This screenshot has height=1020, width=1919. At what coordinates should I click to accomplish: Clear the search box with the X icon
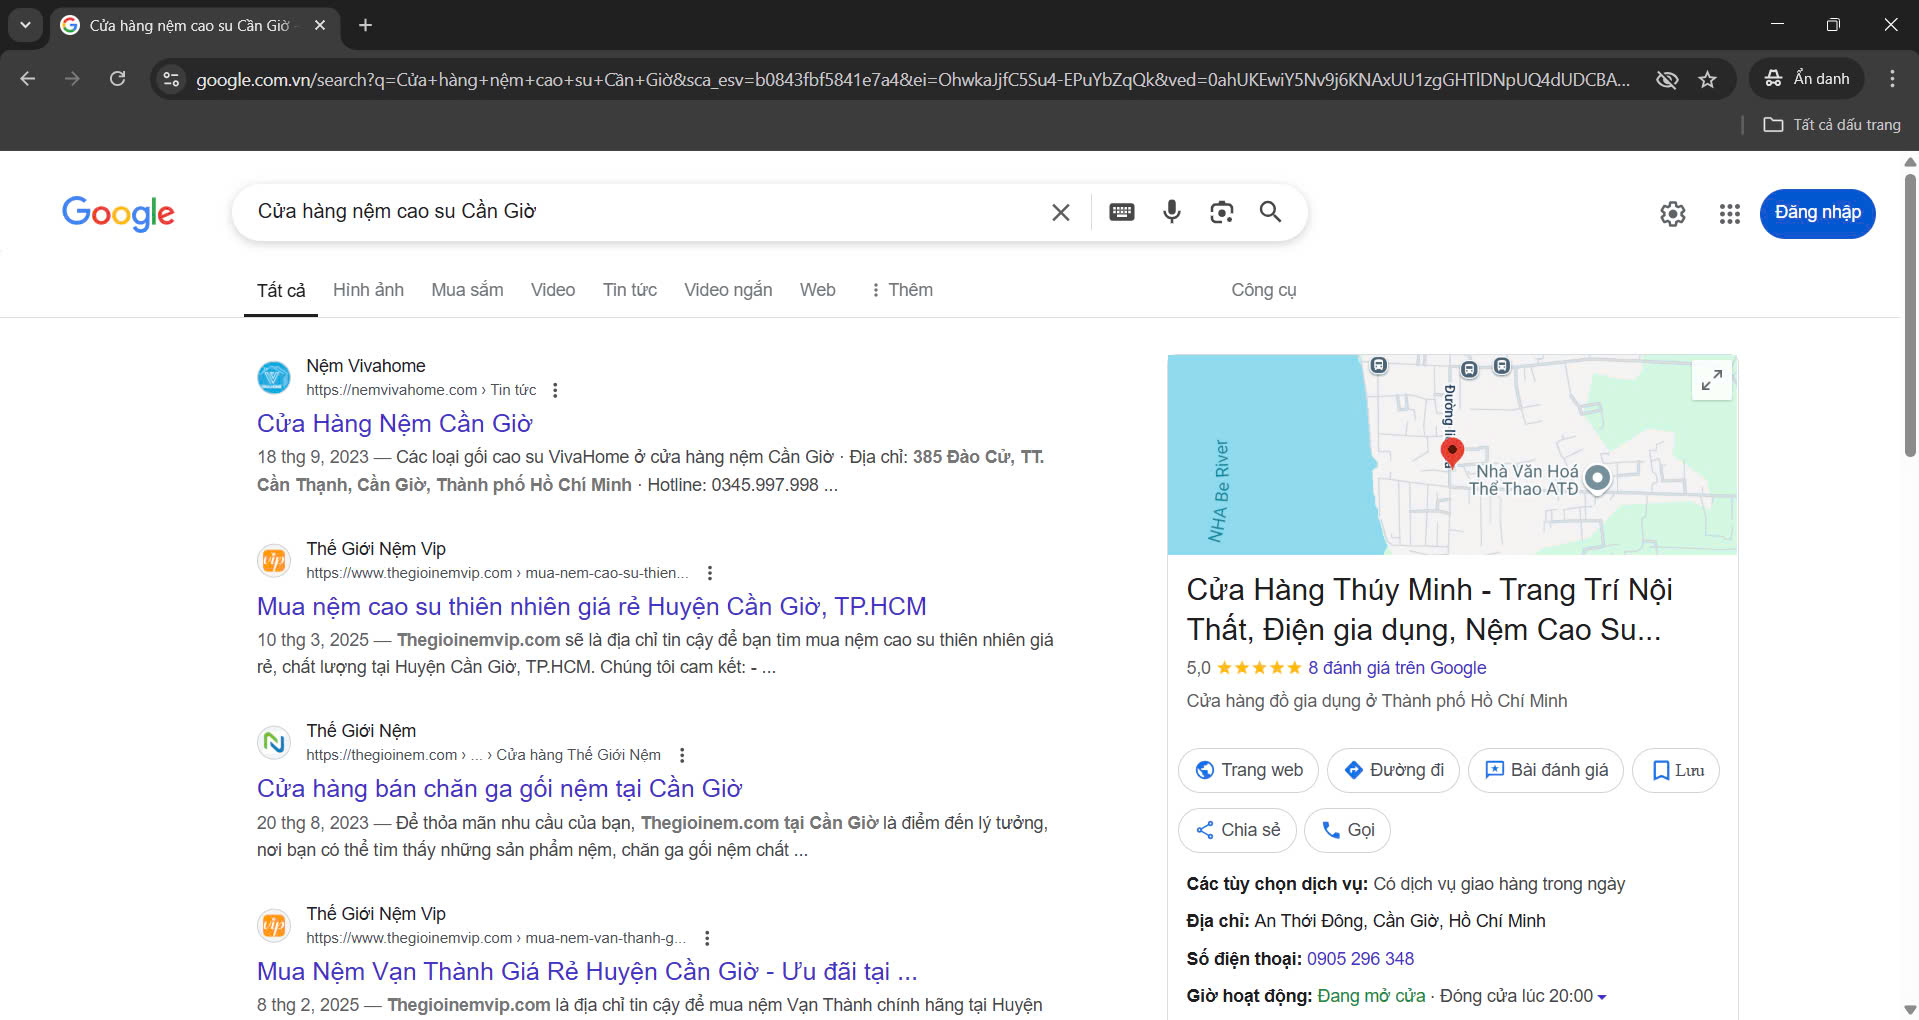click(1061, 212)
